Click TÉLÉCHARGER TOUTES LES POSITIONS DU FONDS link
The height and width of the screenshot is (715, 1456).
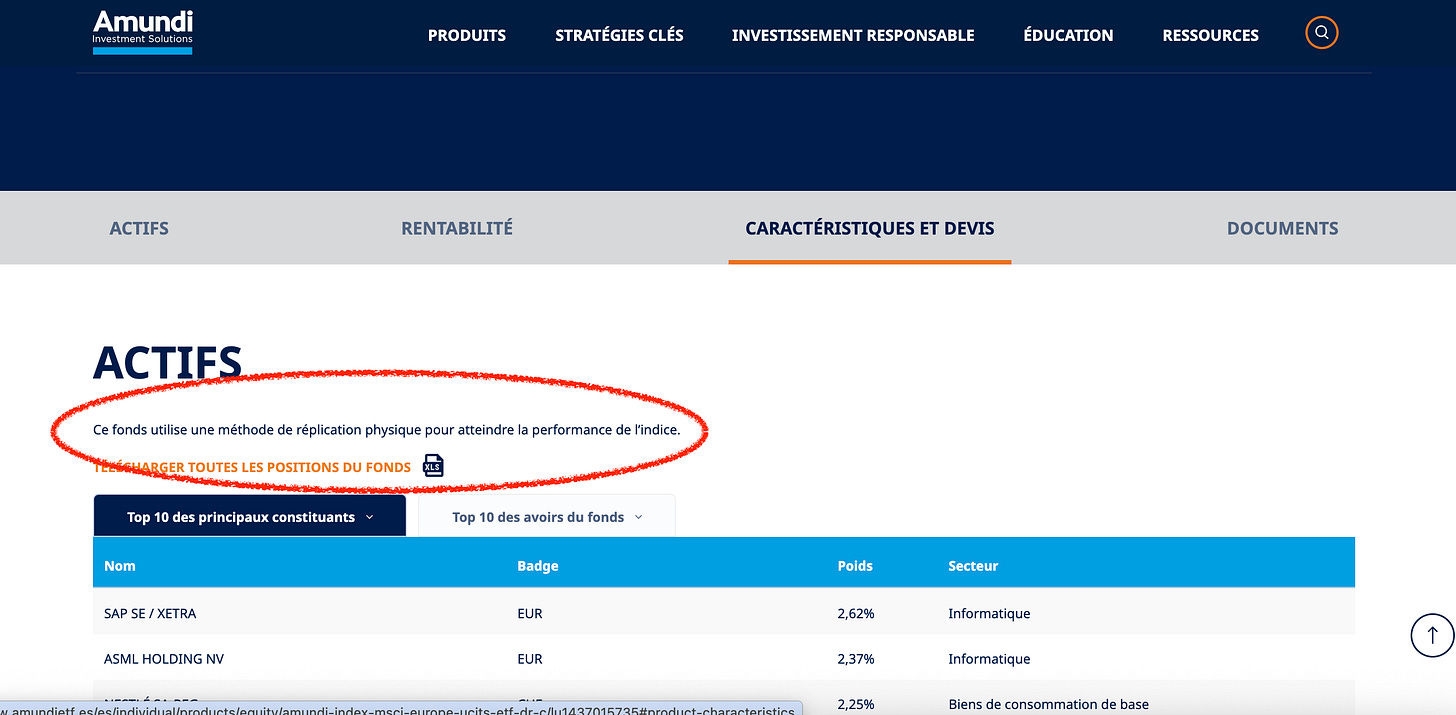pos(252,467)
